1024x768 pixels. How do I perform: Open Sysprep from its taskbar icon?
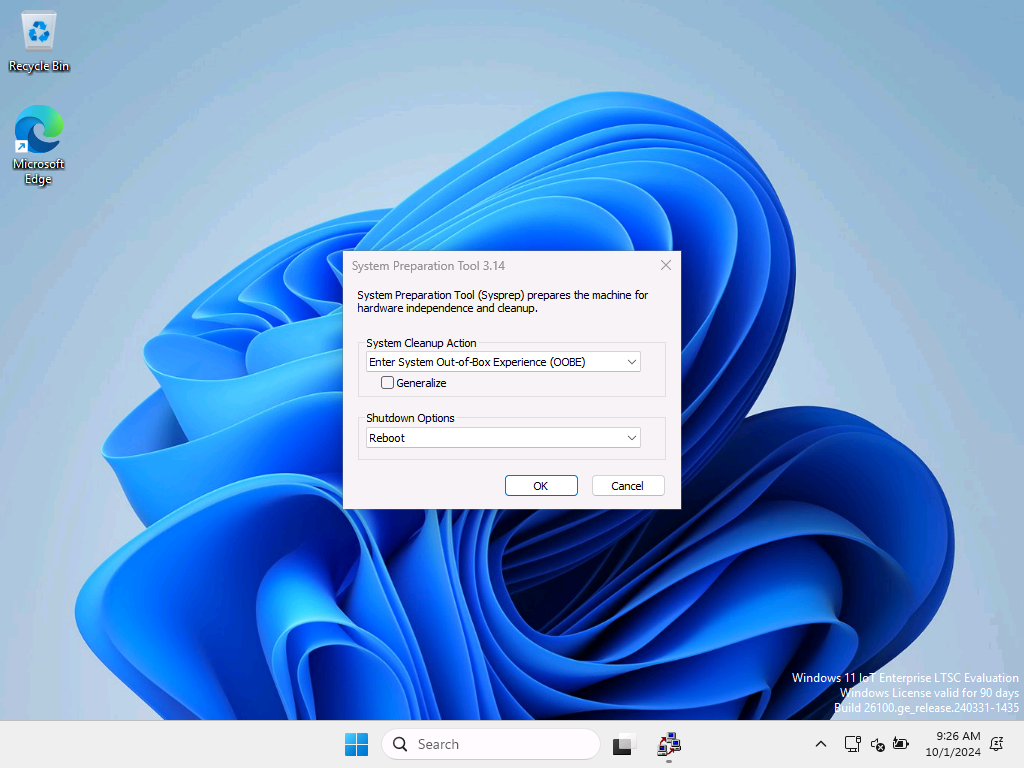point(668,744)
